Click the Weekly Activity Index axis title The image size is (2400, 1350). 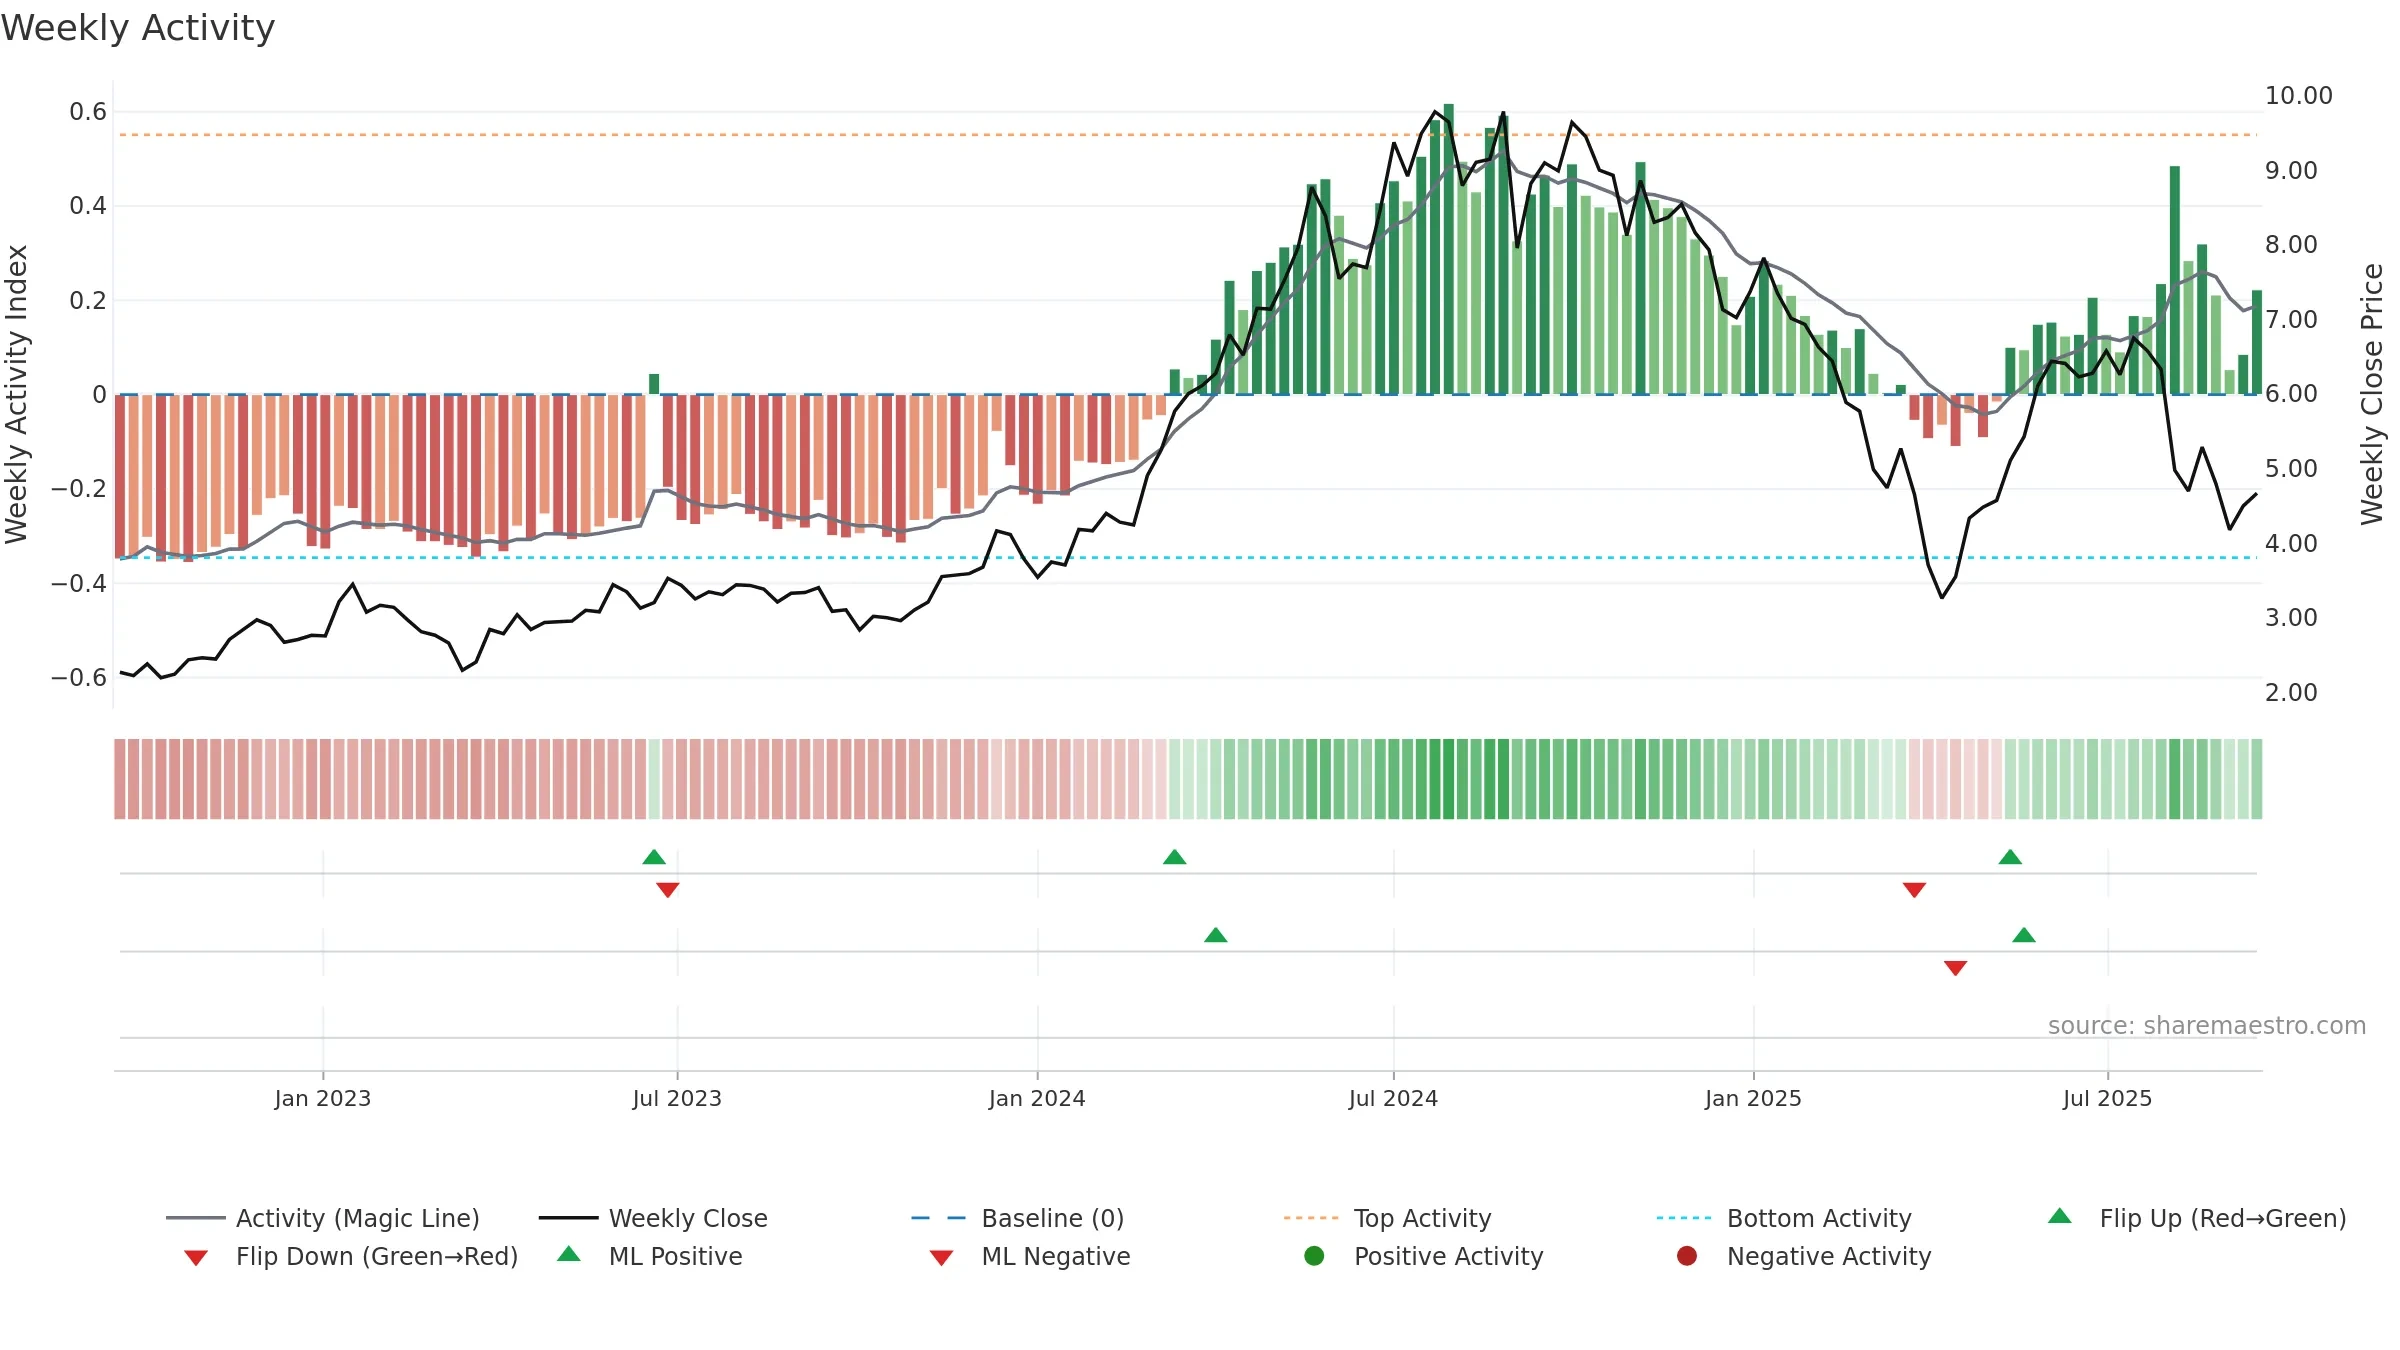click(x=16, y=394)
